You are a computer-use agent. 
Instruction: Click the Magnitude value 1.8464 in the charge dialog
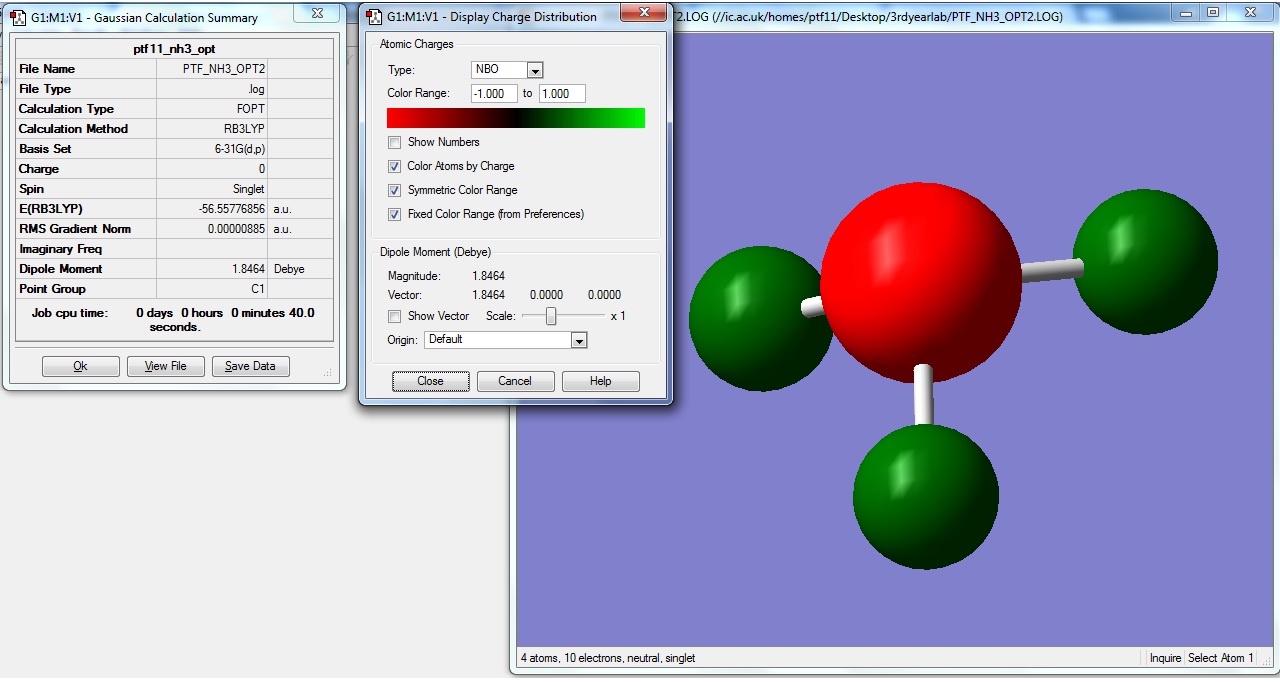click(488, 275)
